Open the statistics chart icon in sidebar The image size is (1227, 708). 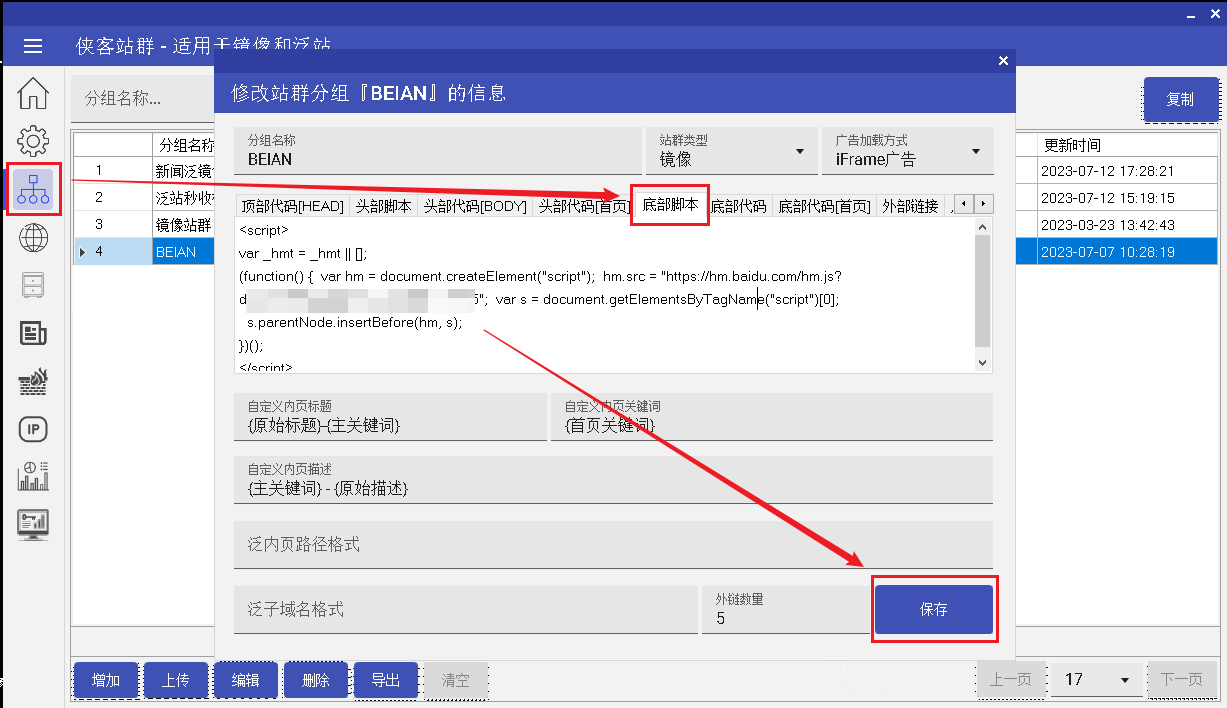(33, 476)
